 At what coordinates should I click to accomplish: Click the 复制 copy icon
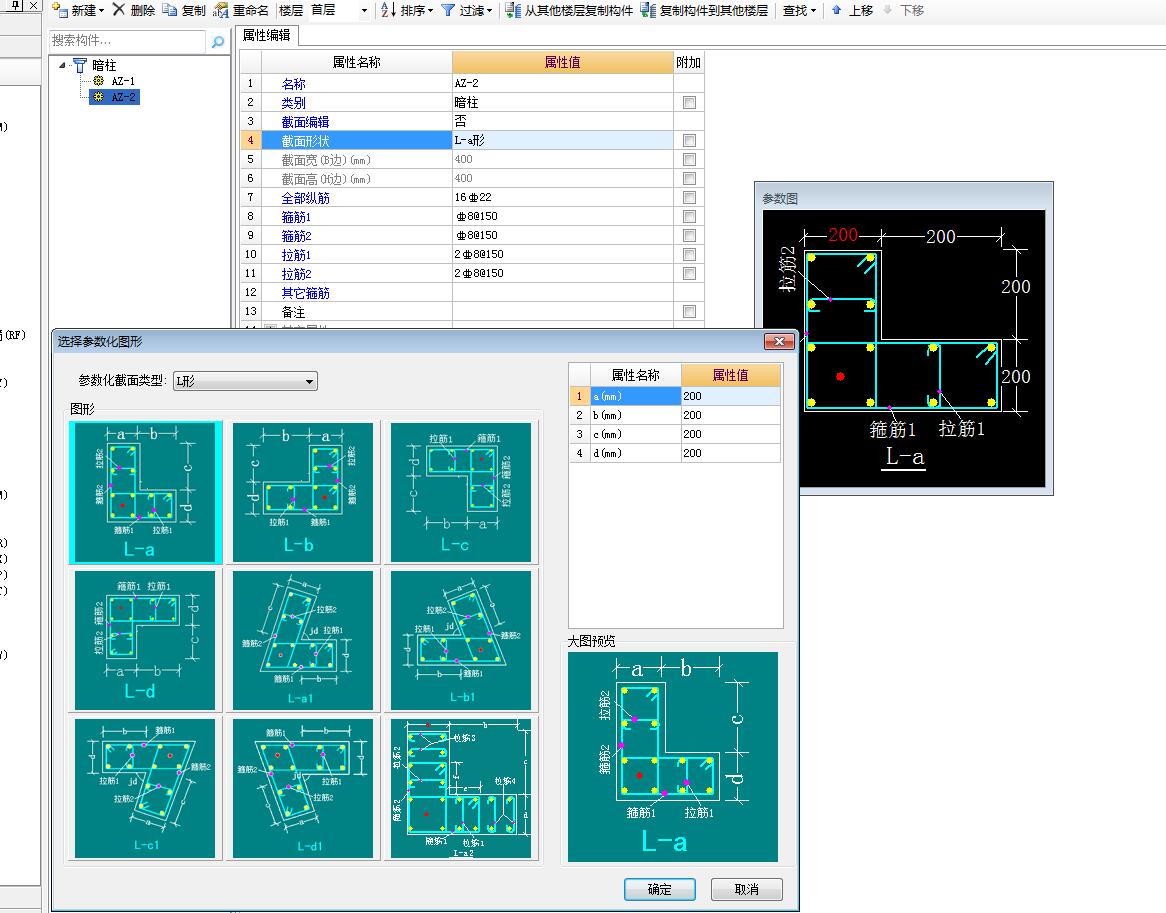[x=170, y=10]
